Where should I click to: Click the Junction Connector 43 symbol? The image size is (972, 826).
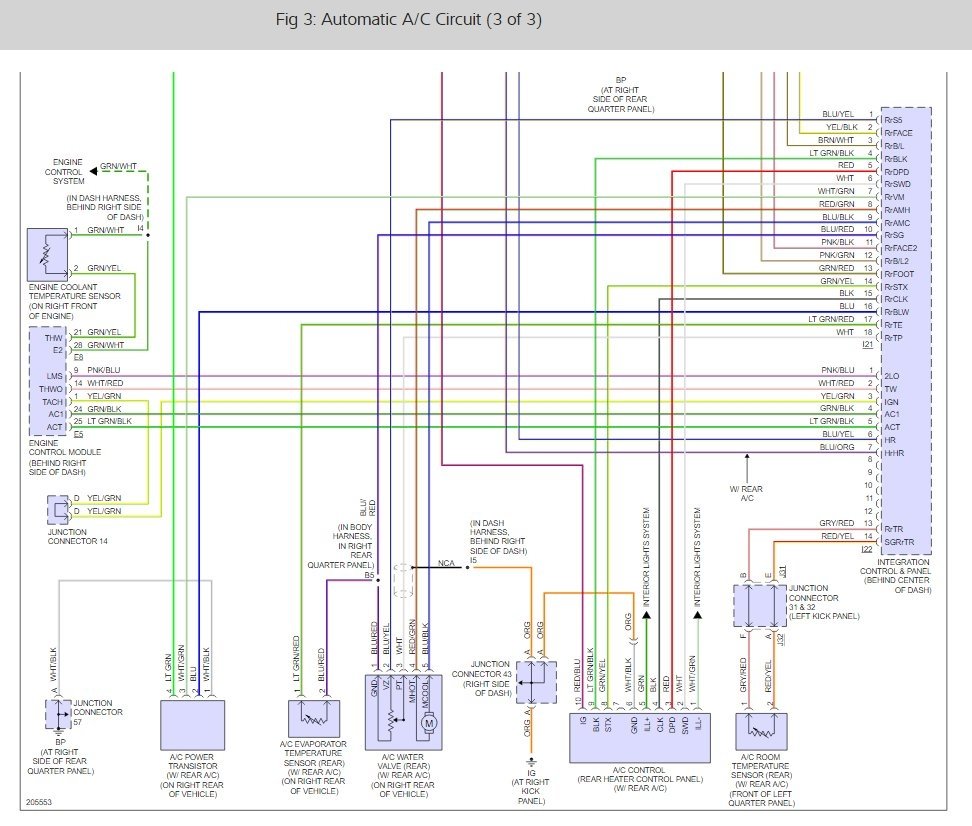pyautogui.click(x=536, y=682)
